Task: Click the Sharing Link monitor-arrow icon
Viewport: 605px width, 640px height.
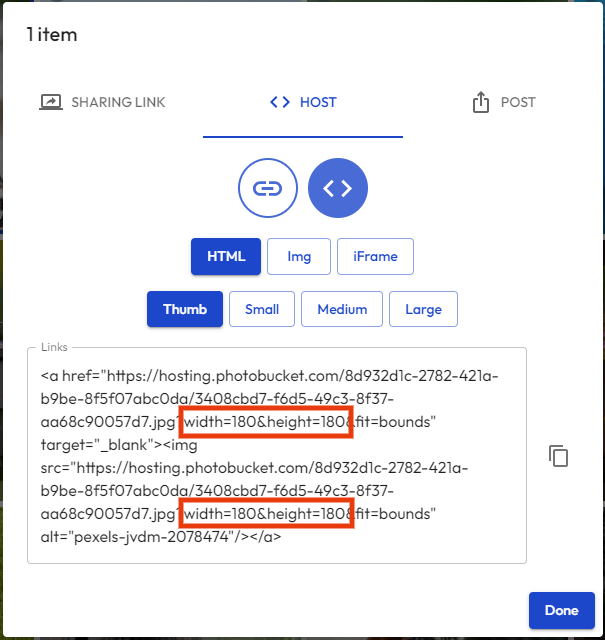Action: tap(50, 102)
